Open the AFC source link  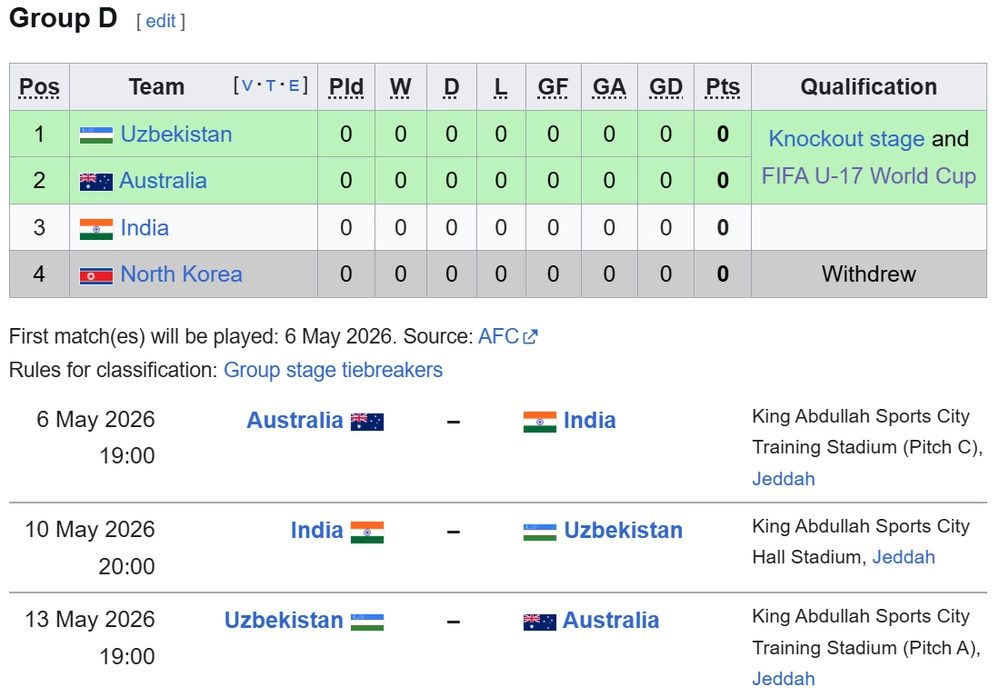pyautogui.click(x=498, y=337)
